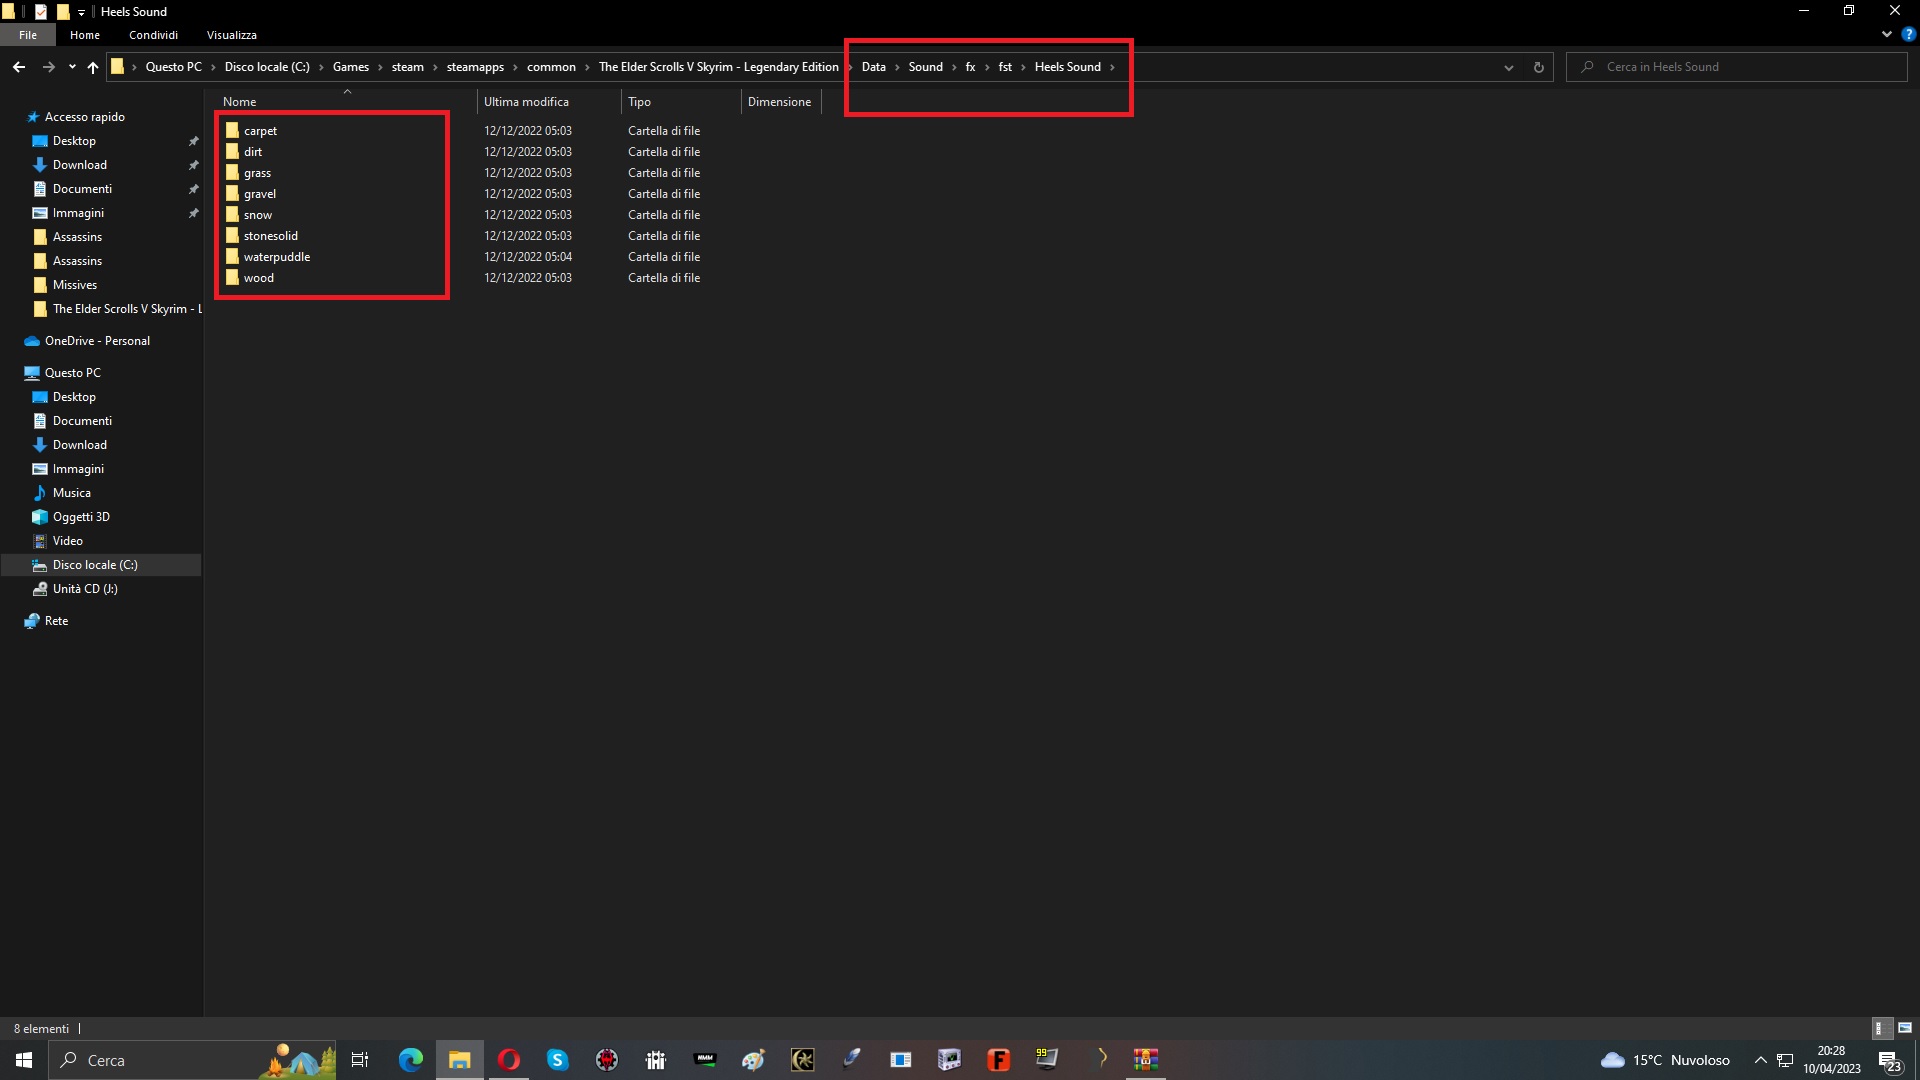Select the dirt folder icon
The width and height of the screenshot is (1920, 1080).
click(232, 152)
